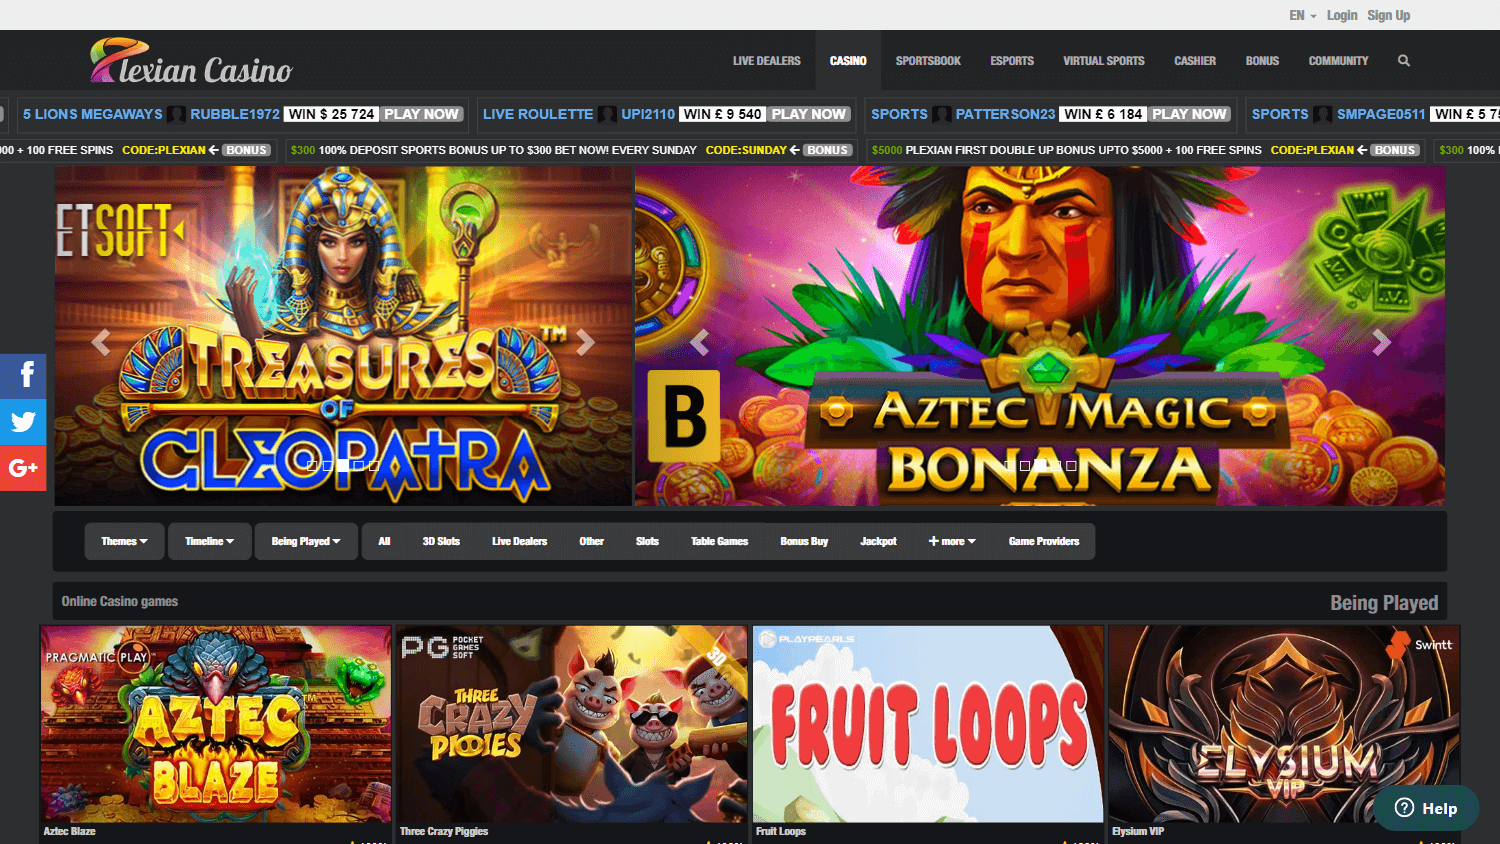Open the Virtual Sports nav item
Viewport: 1500px width, 844px height.
coord(1104,61)
